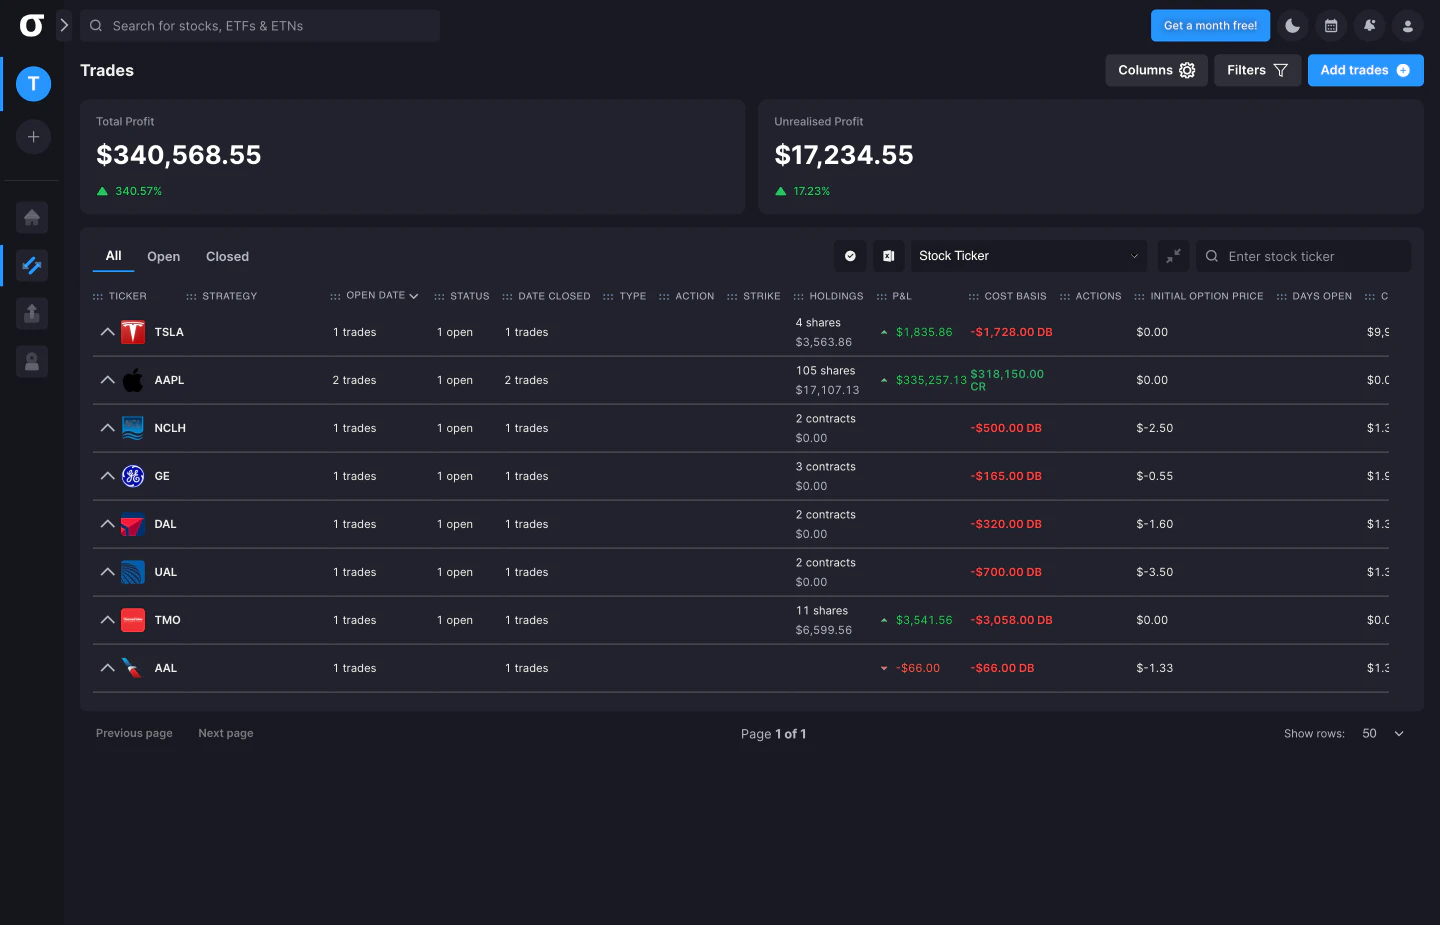The width and height of the screenshot is (1440, 925).
Task: Export trades using the Excel icon
Action: 889,256
